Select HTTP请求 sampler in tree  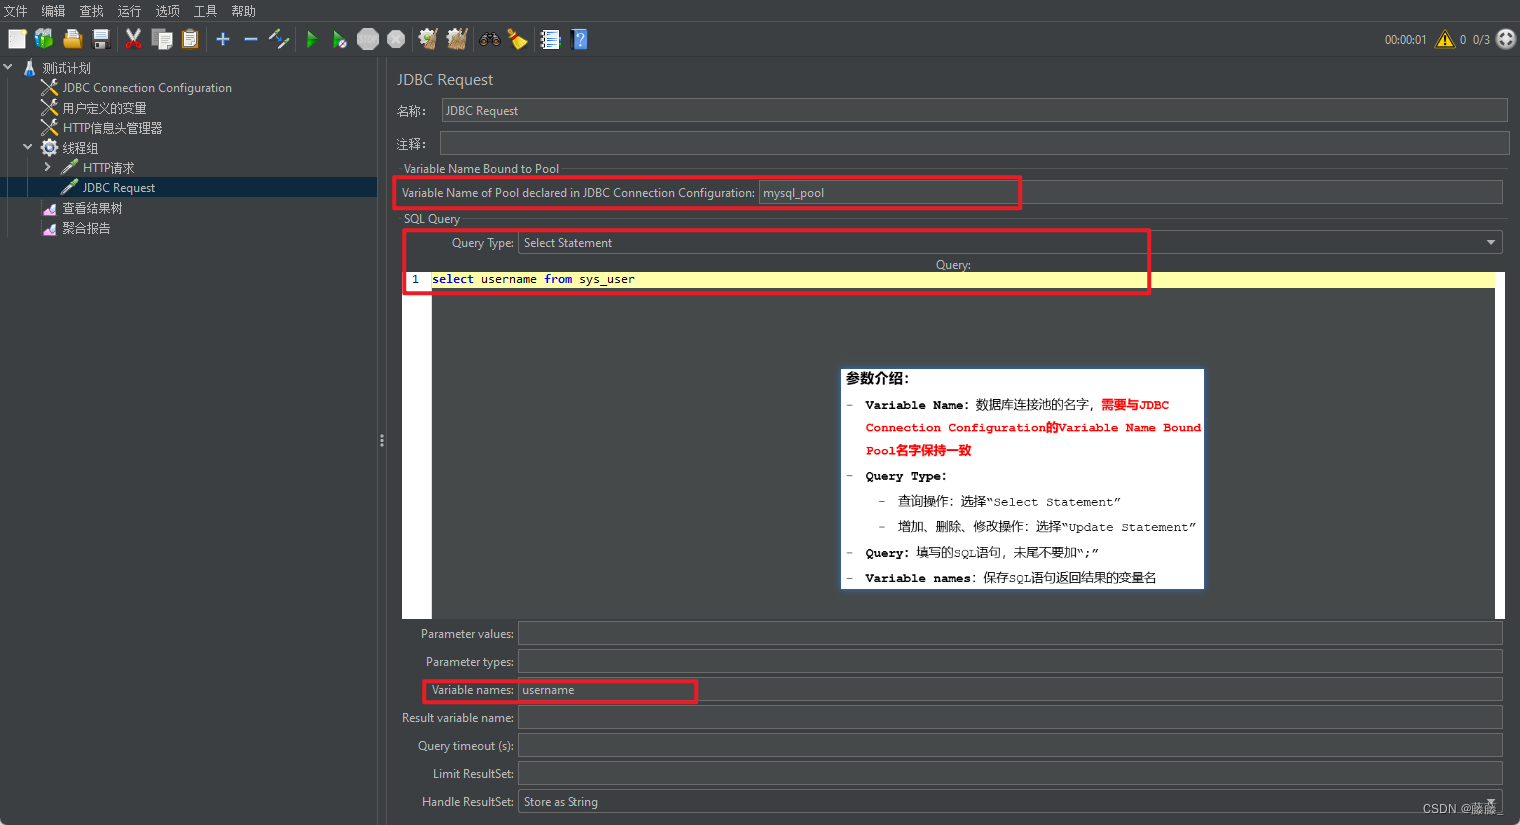[x=108, y=168]
